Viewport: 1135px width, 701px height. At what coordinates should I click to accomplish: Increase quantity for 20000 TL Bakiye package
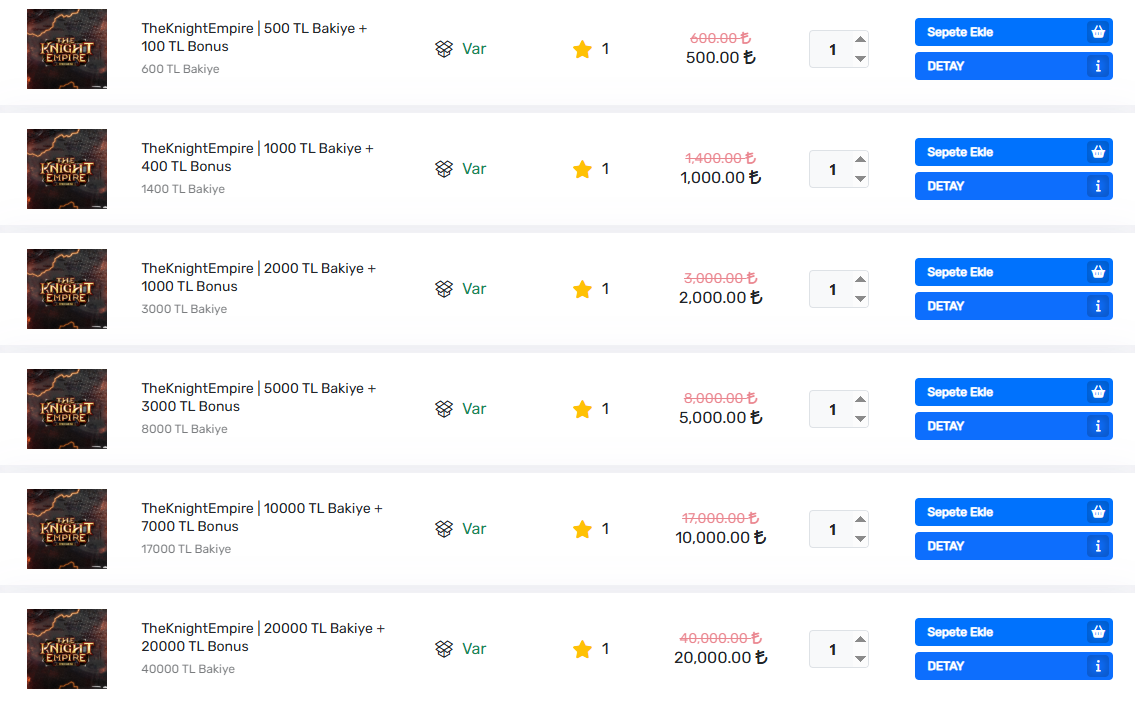860,639
